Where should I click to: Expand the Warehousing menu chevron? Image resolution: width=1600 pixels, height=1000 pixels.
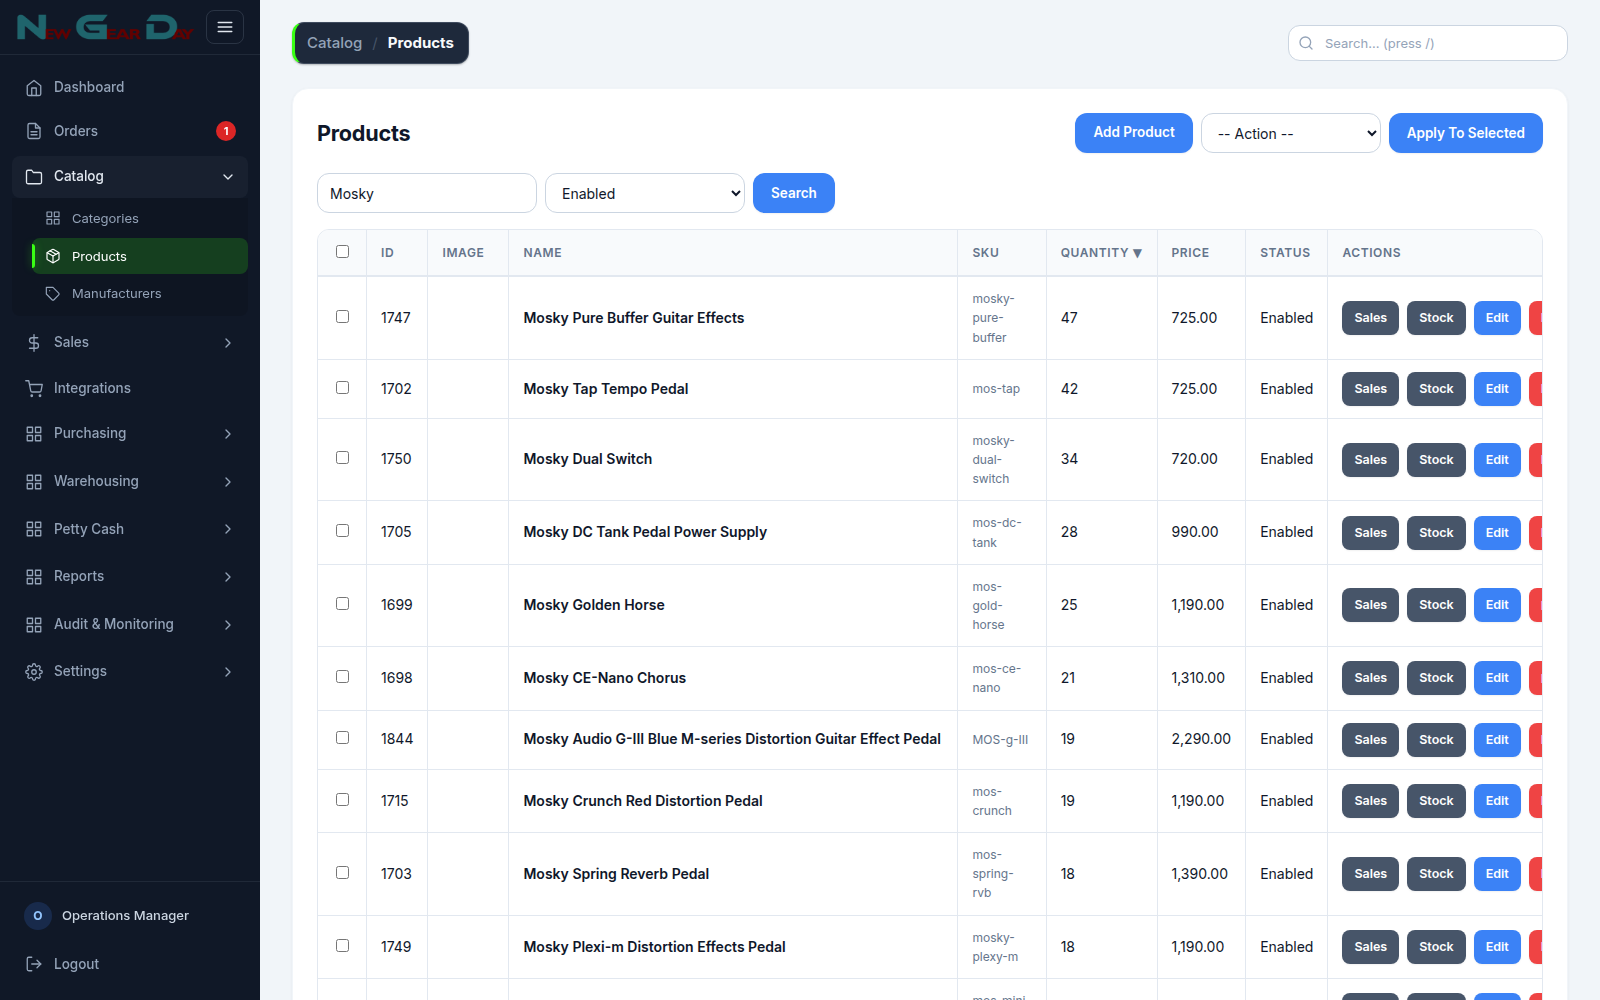228,481
